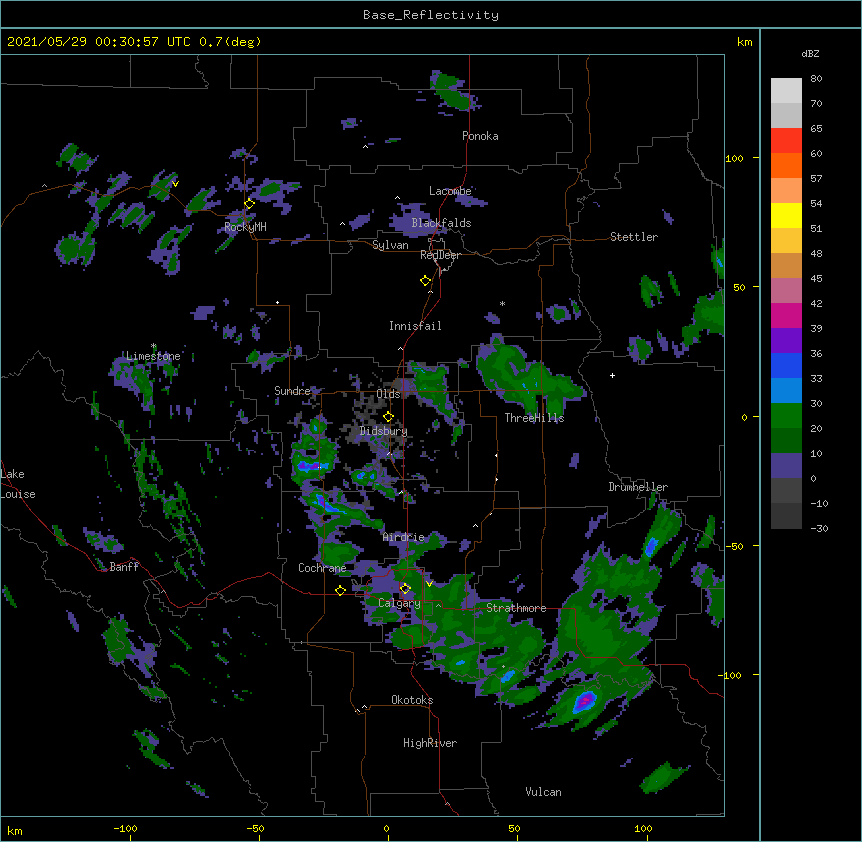The height and width of the screenshot is (842, 862).
Task: Click the Airdrie label
Action: (x=404, y=537)
